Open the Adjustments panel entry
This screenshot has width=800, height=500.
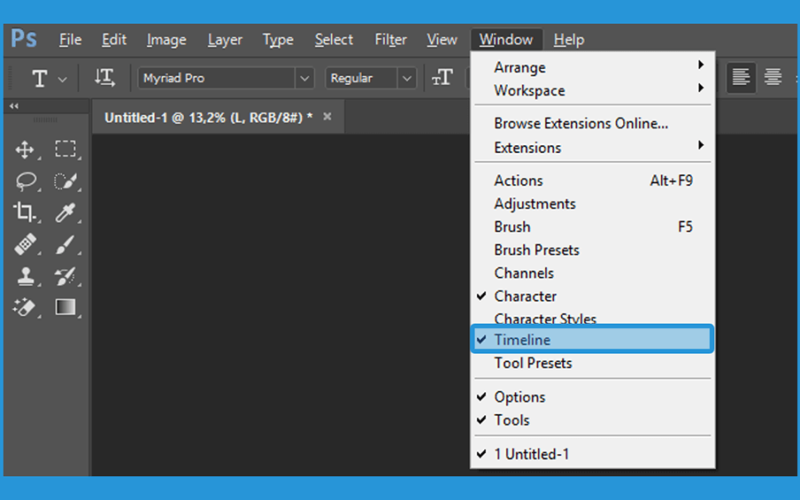tap(592, 204)
